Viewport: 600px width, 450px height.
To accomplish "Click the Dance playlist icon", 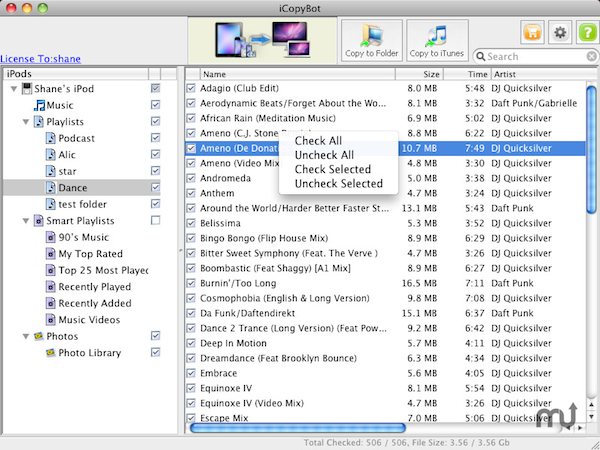I will [x=51, y=188].
